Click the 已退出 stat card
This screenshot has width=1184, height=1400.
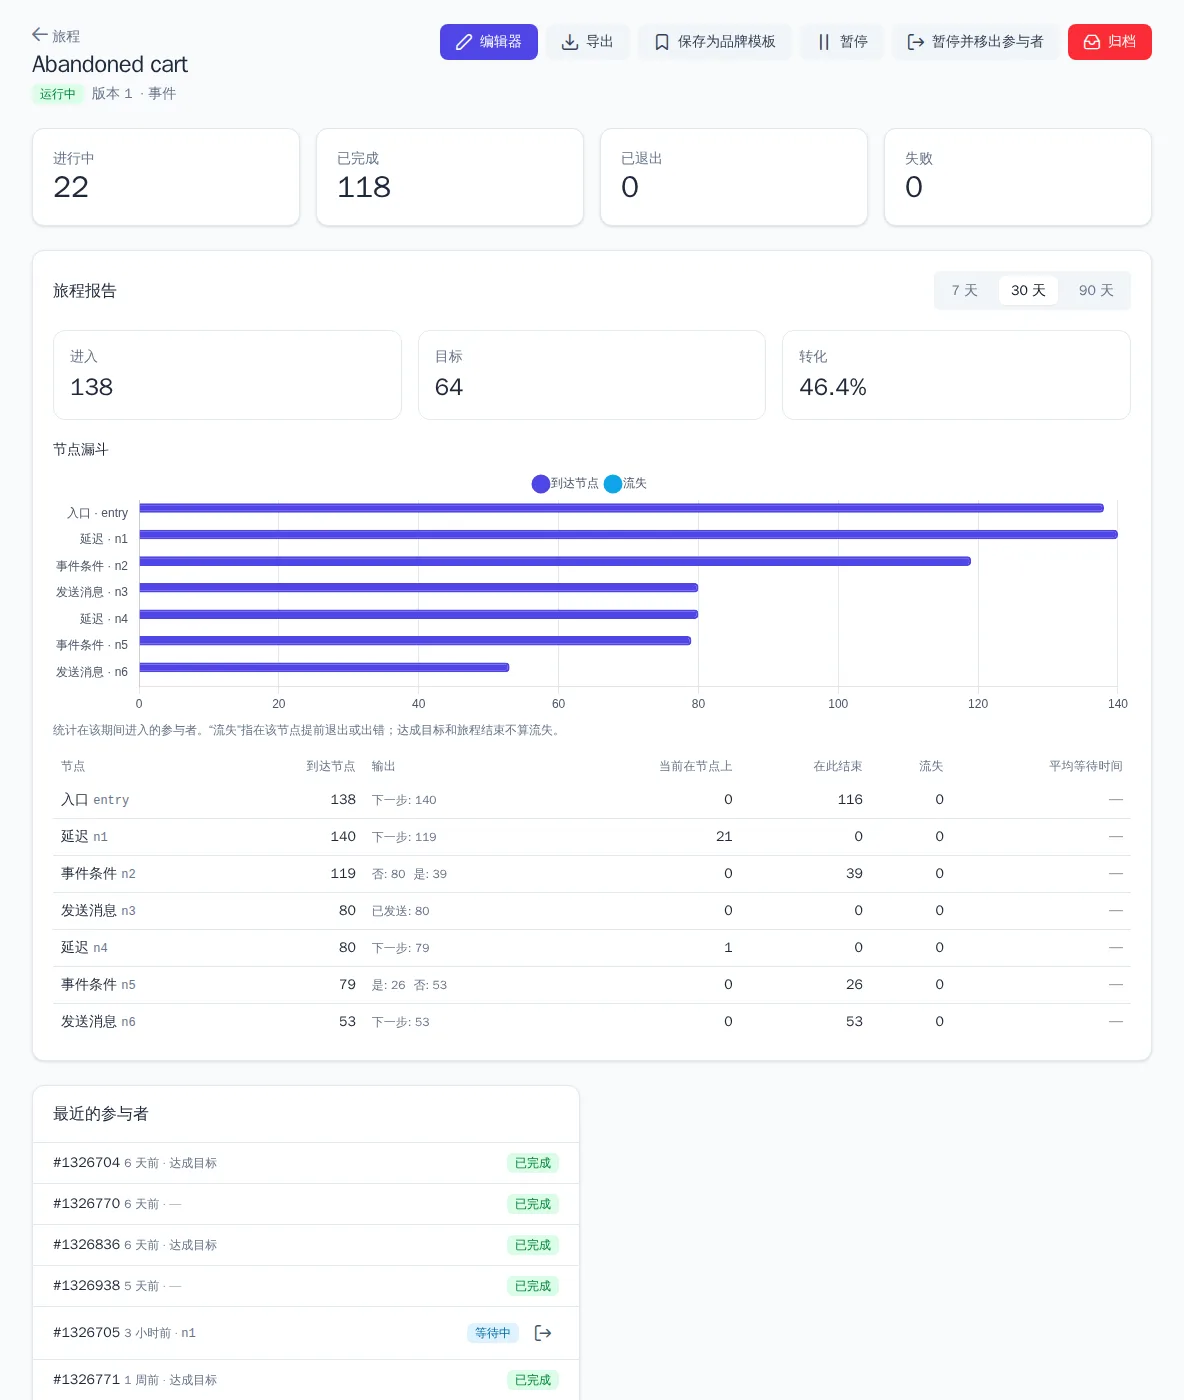point(734,177)
